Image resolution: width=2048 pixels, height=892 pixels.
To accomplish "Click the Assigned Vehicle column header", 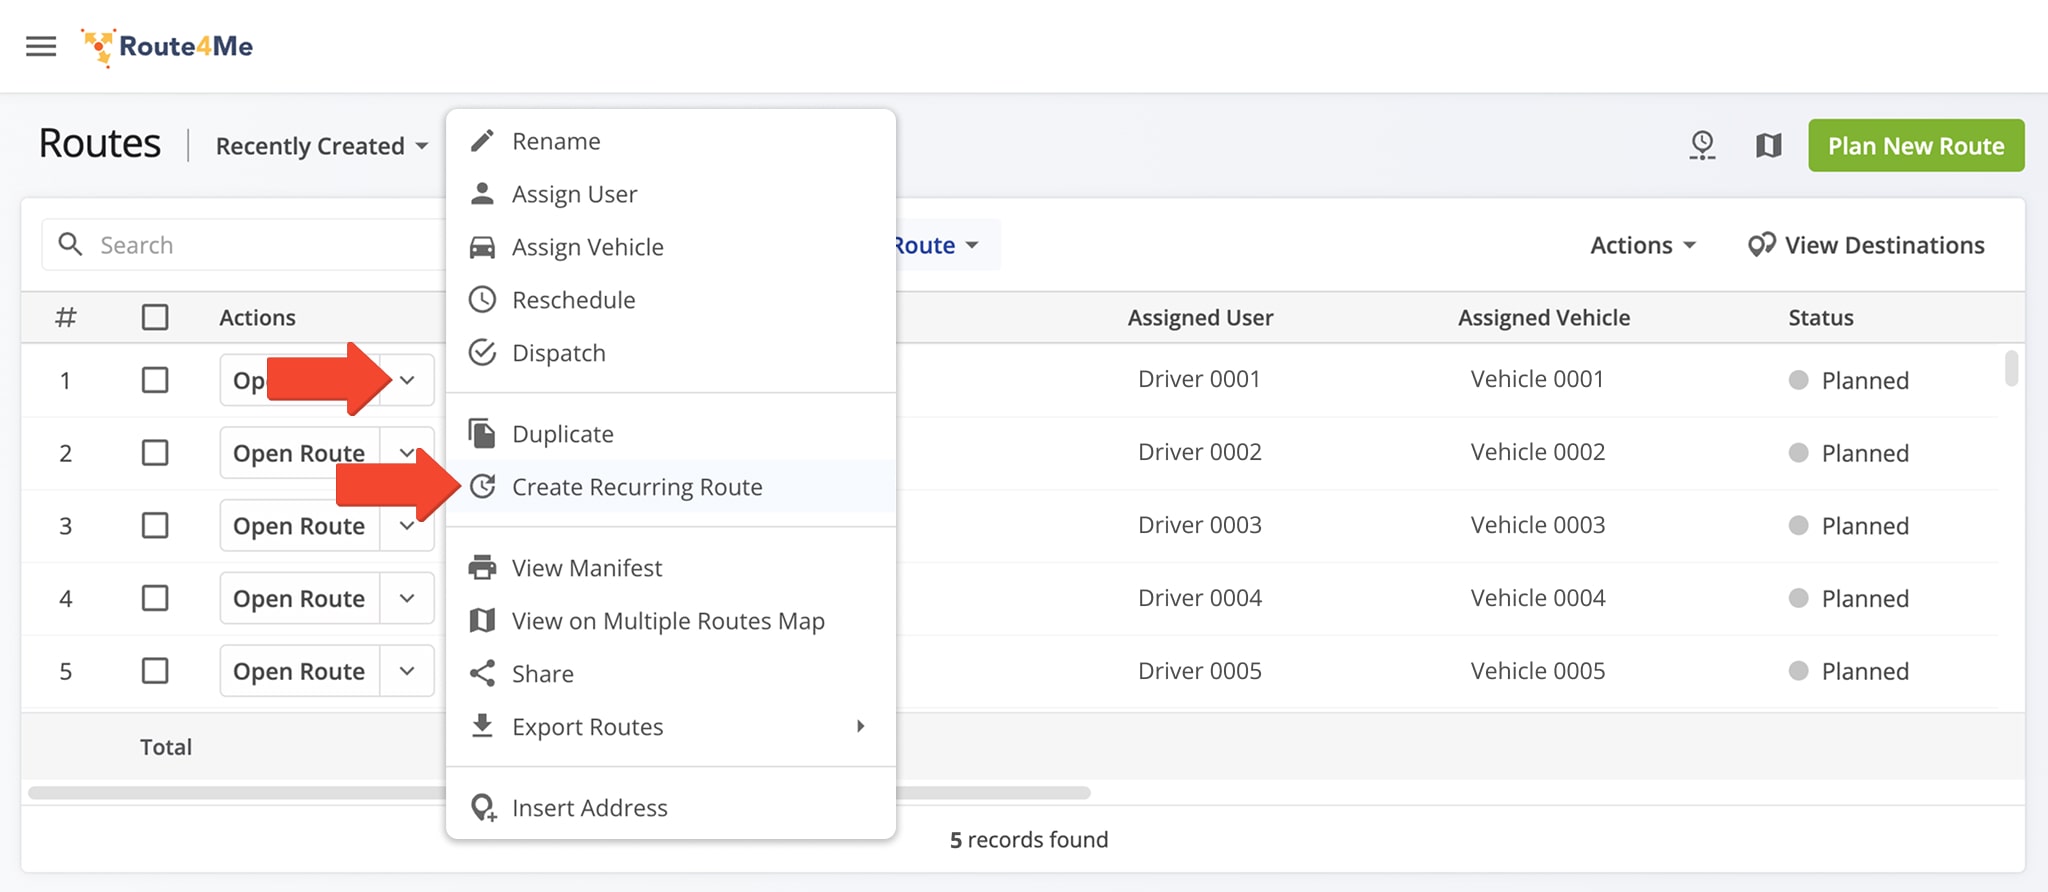I will [x=1544, y=318].
